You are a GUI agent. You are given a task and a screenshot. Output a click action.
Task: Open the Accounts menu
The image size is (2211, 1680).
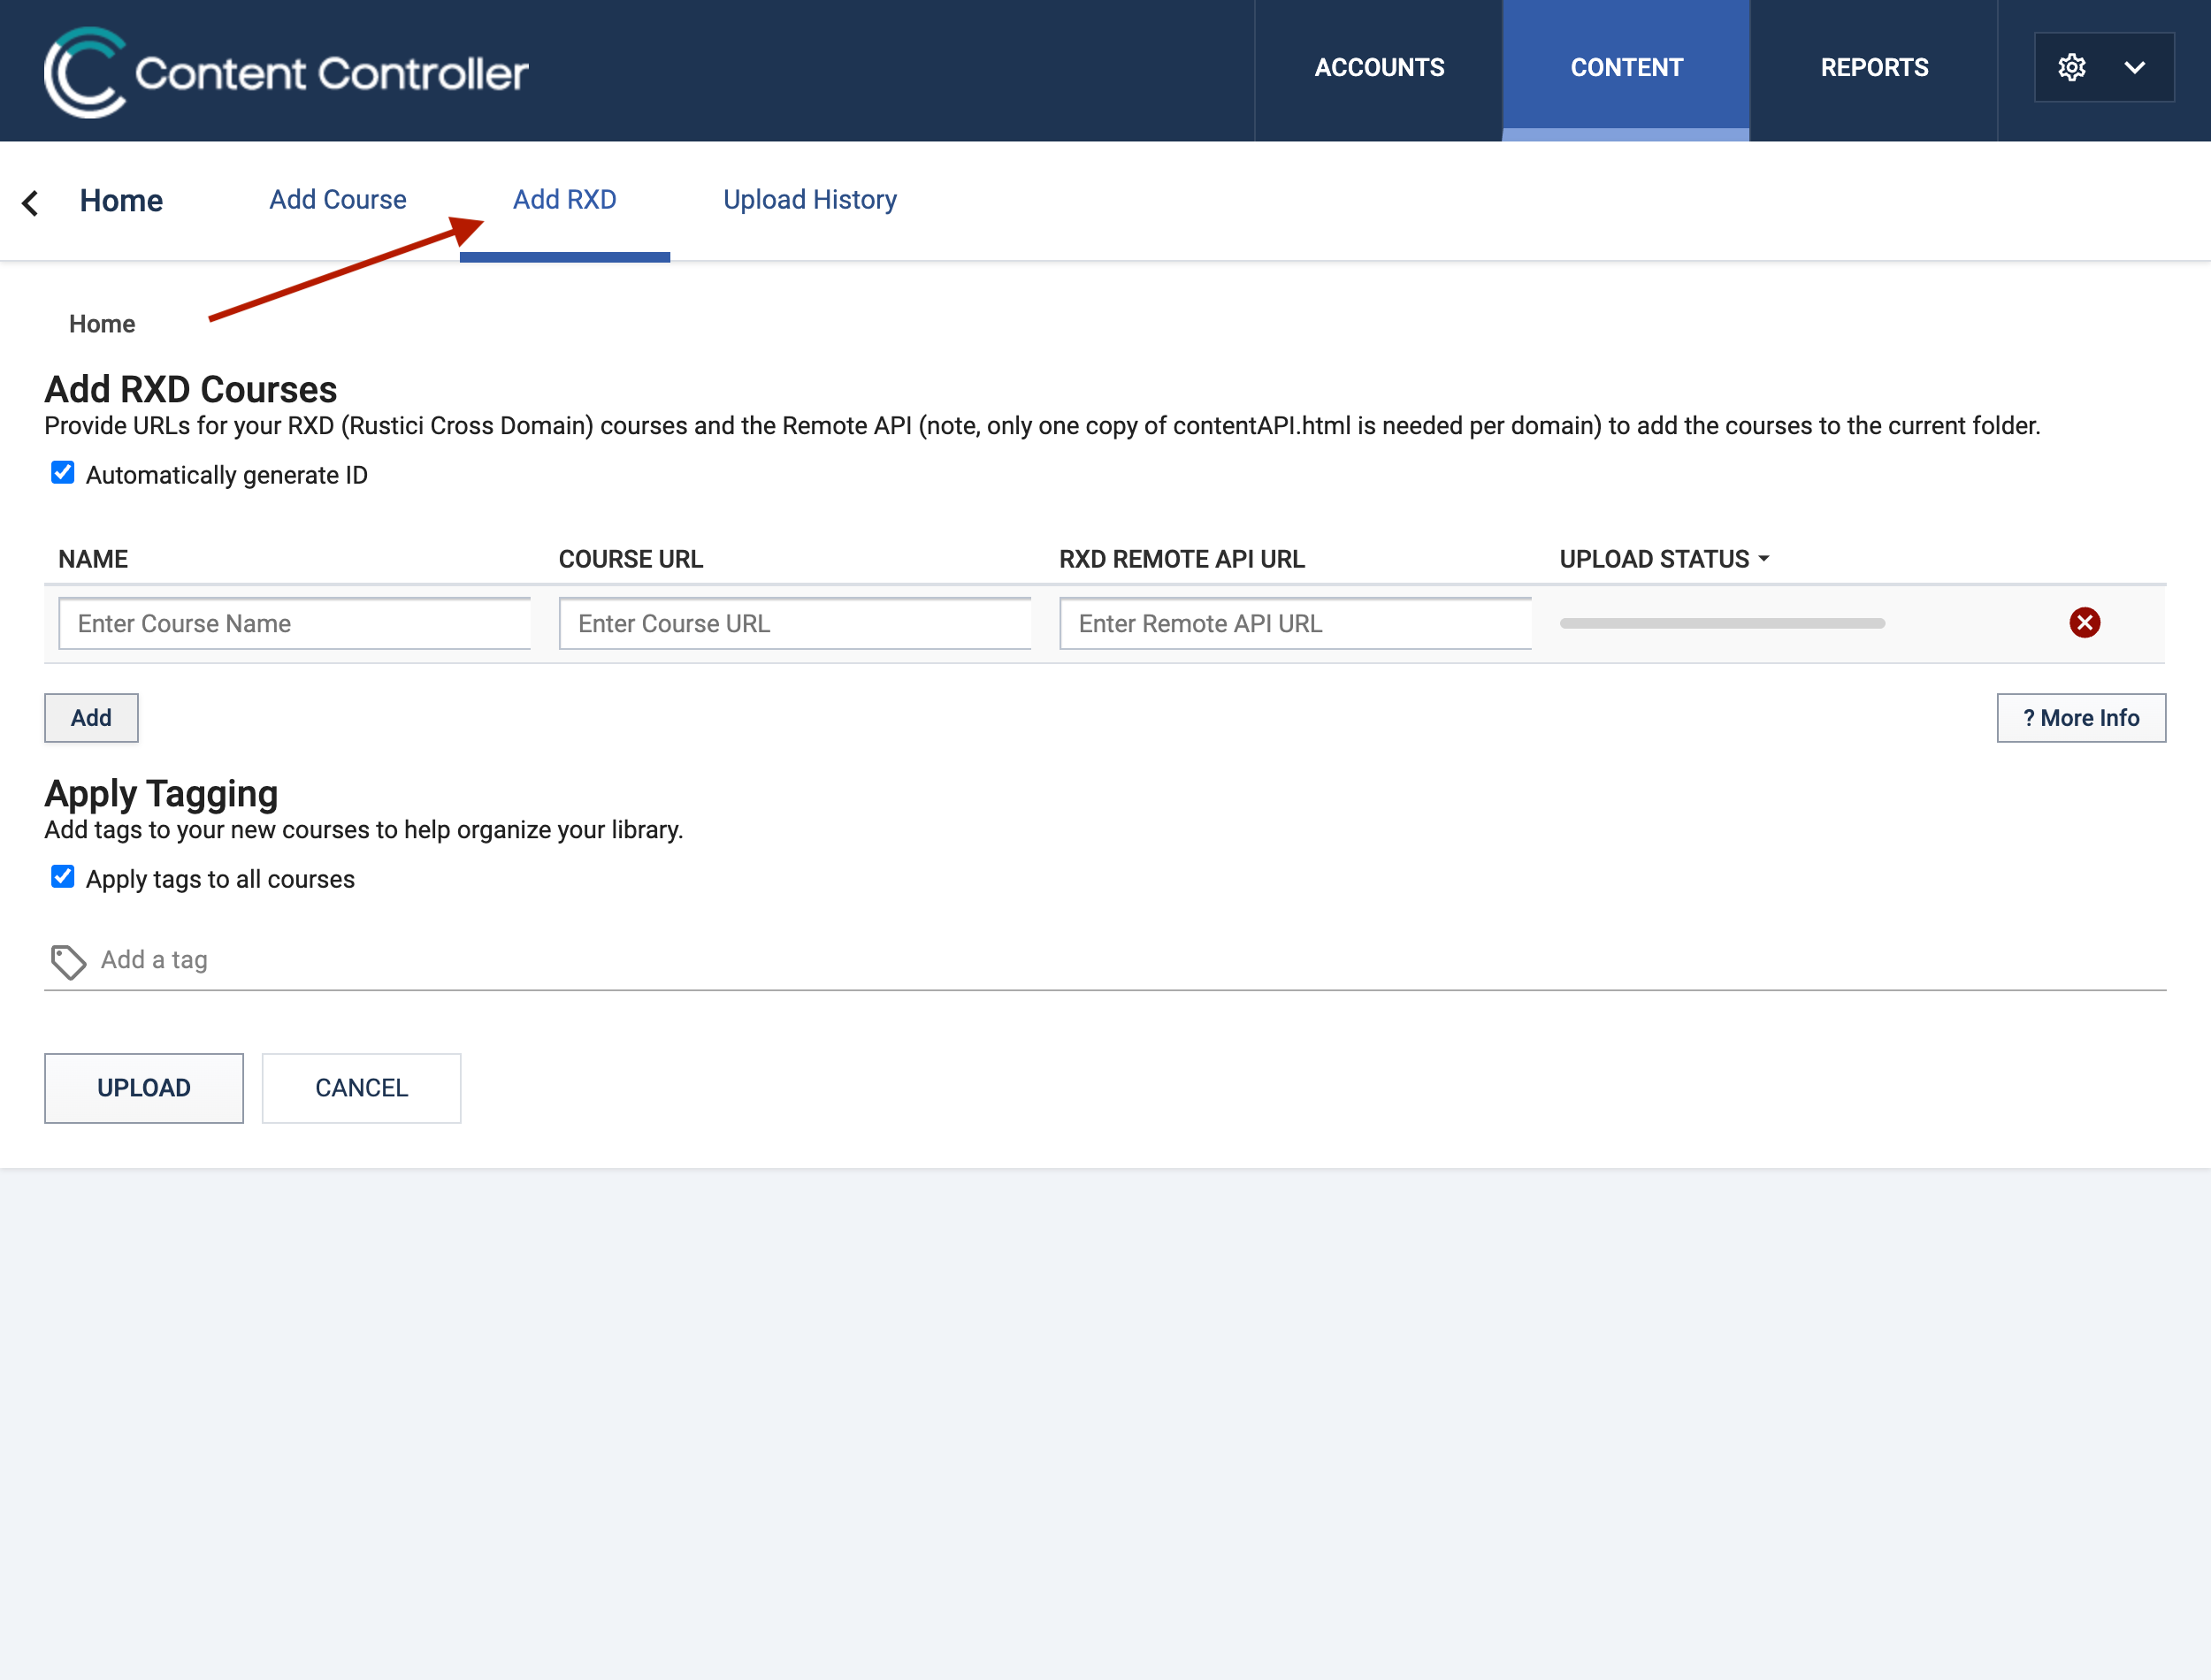1378,68
